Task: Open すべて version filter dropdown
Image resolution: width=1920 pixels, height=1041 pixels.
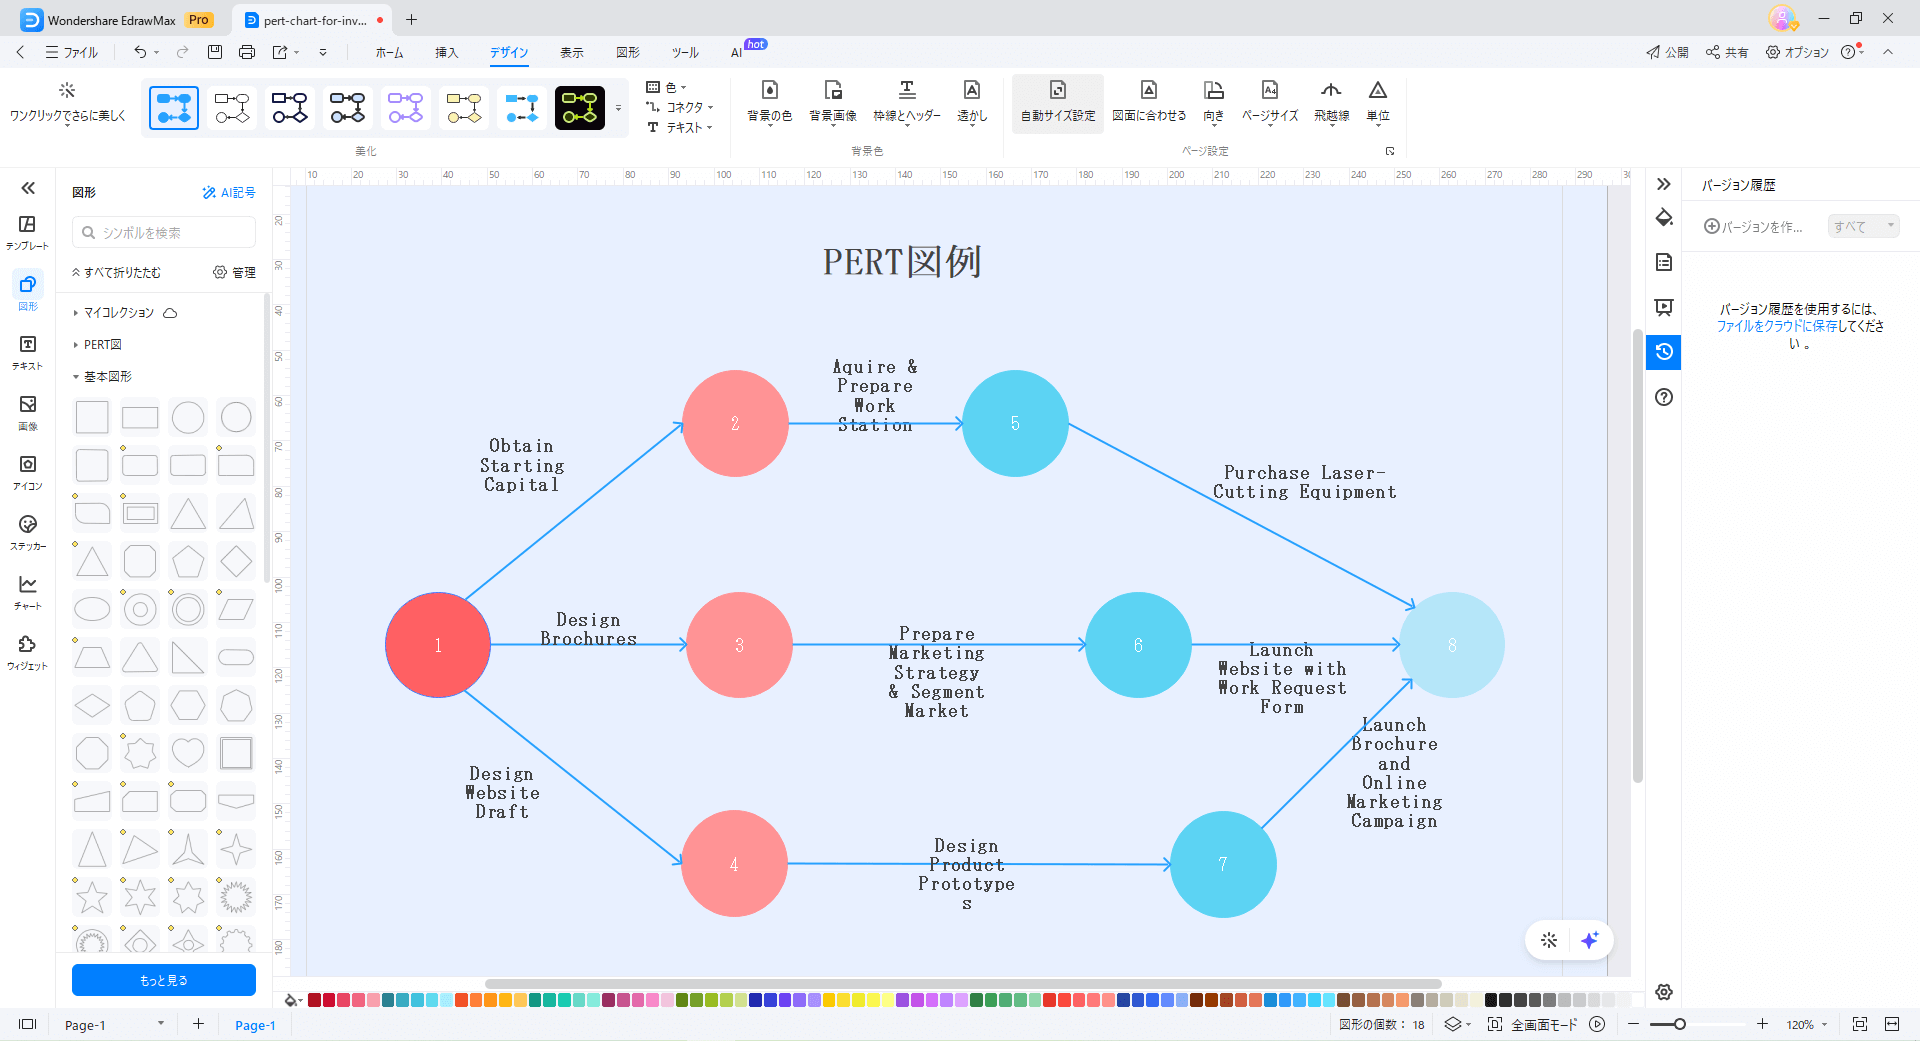Action: point(1863,227)
